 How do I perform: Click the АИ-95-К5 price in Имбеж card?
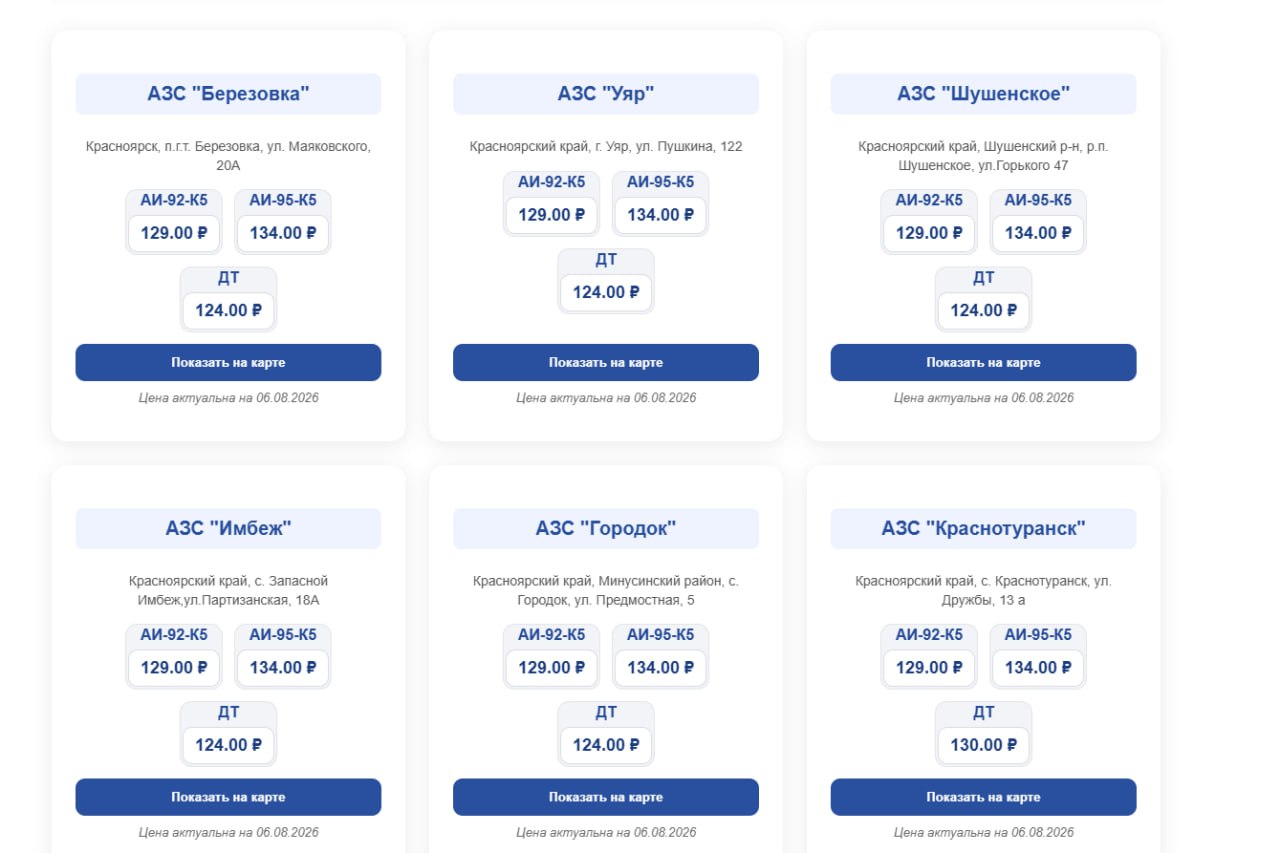[x=283, y=668]
